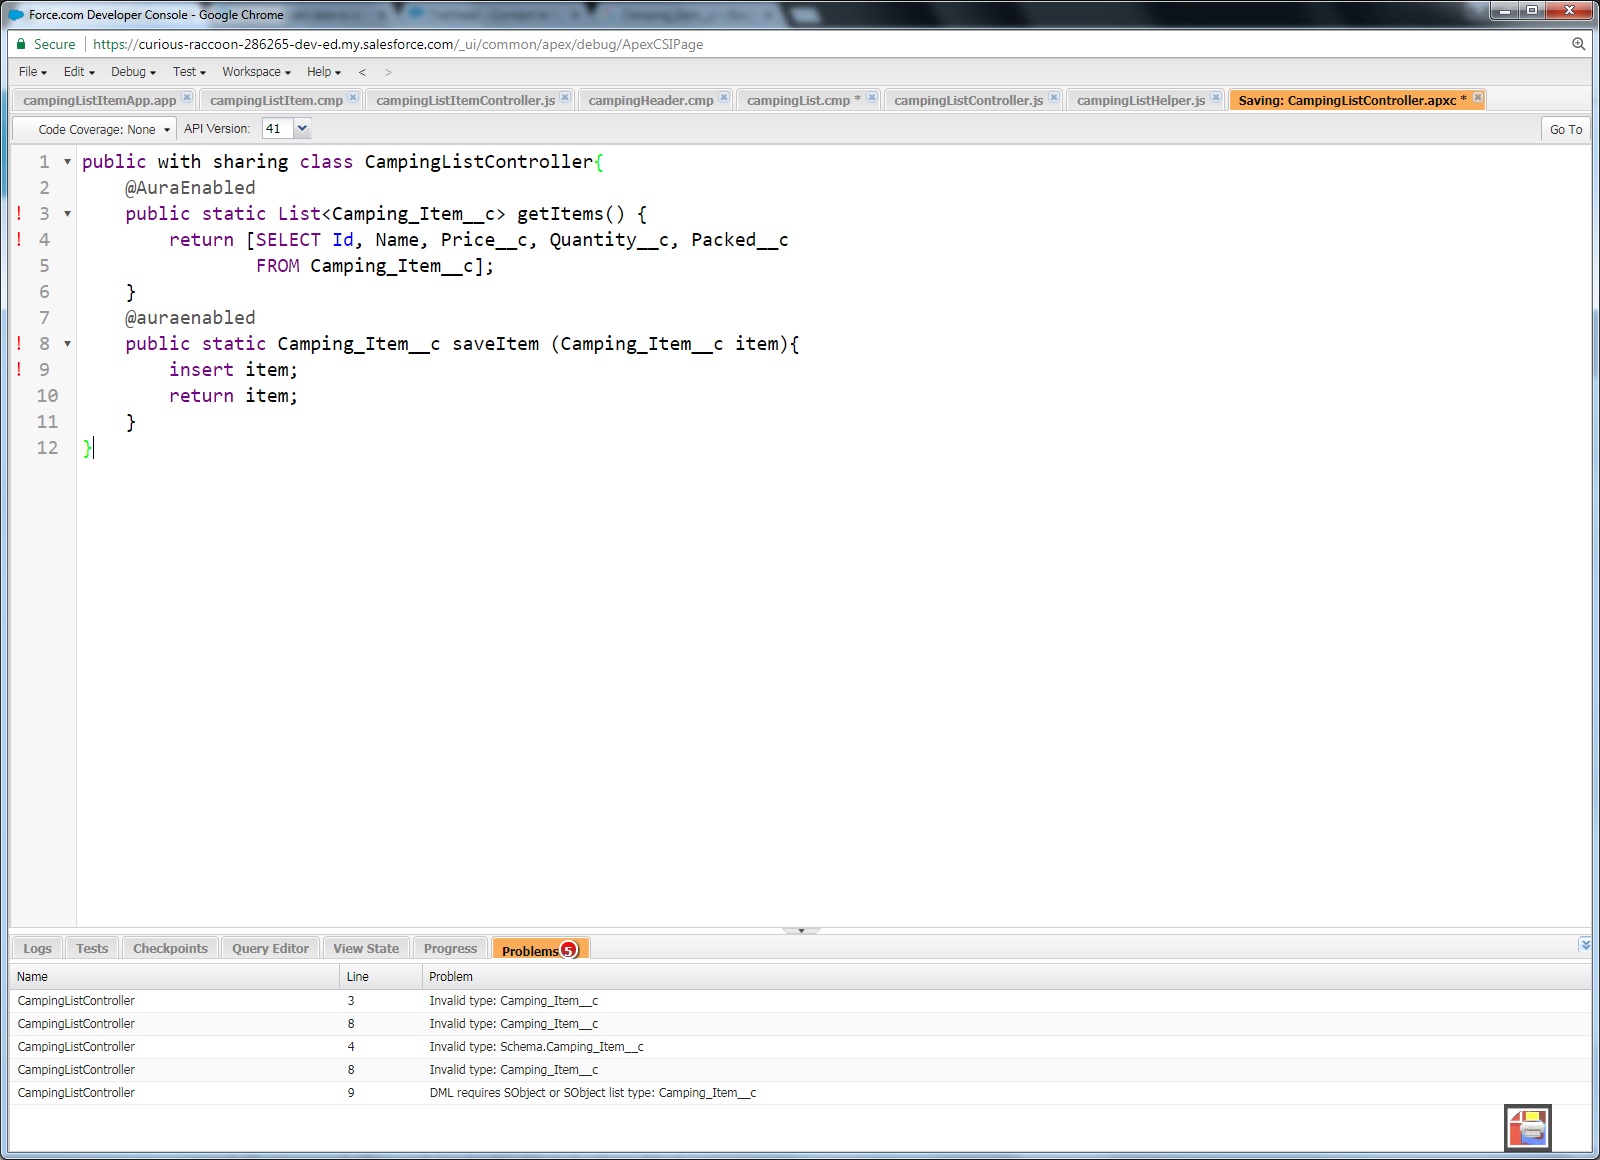The image size is (1600, 1160).
Task: Collapse saveItem method fold on line 8
Action: [x=67, y=344]
